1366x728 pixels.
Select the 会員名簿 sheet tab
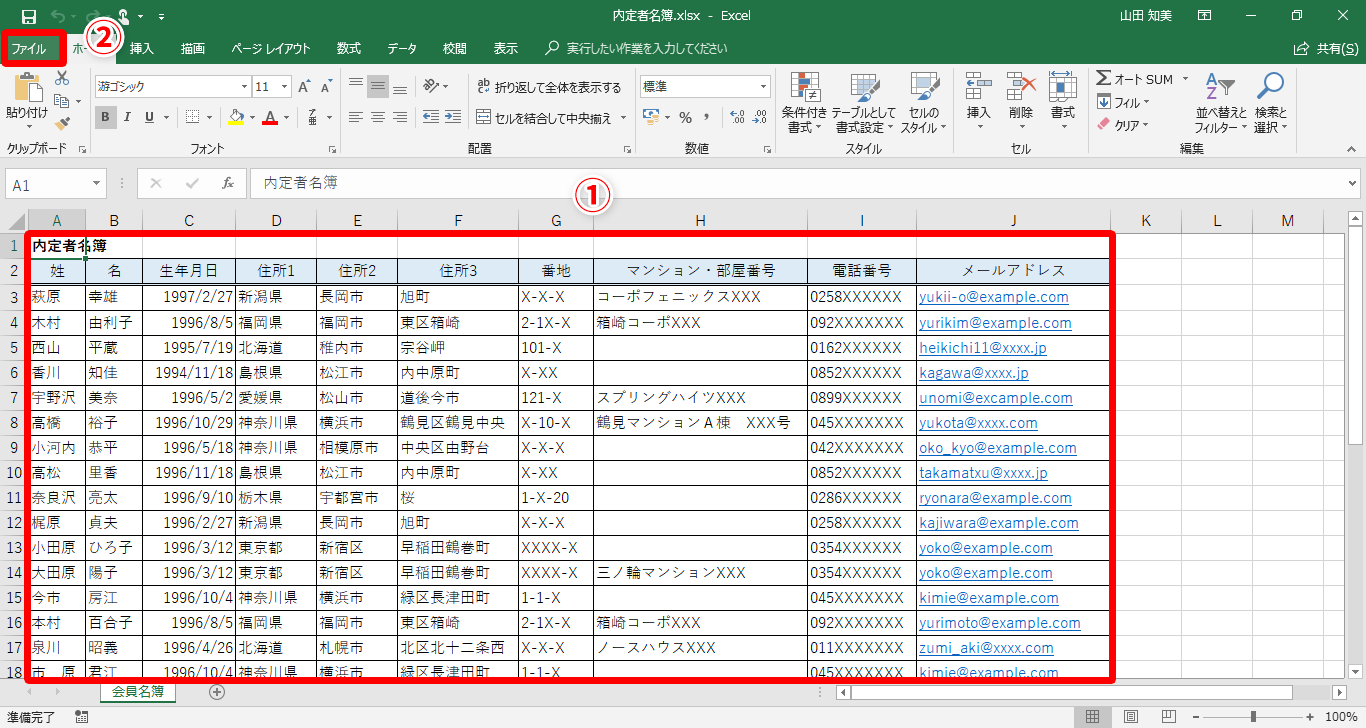click(138, 691)
